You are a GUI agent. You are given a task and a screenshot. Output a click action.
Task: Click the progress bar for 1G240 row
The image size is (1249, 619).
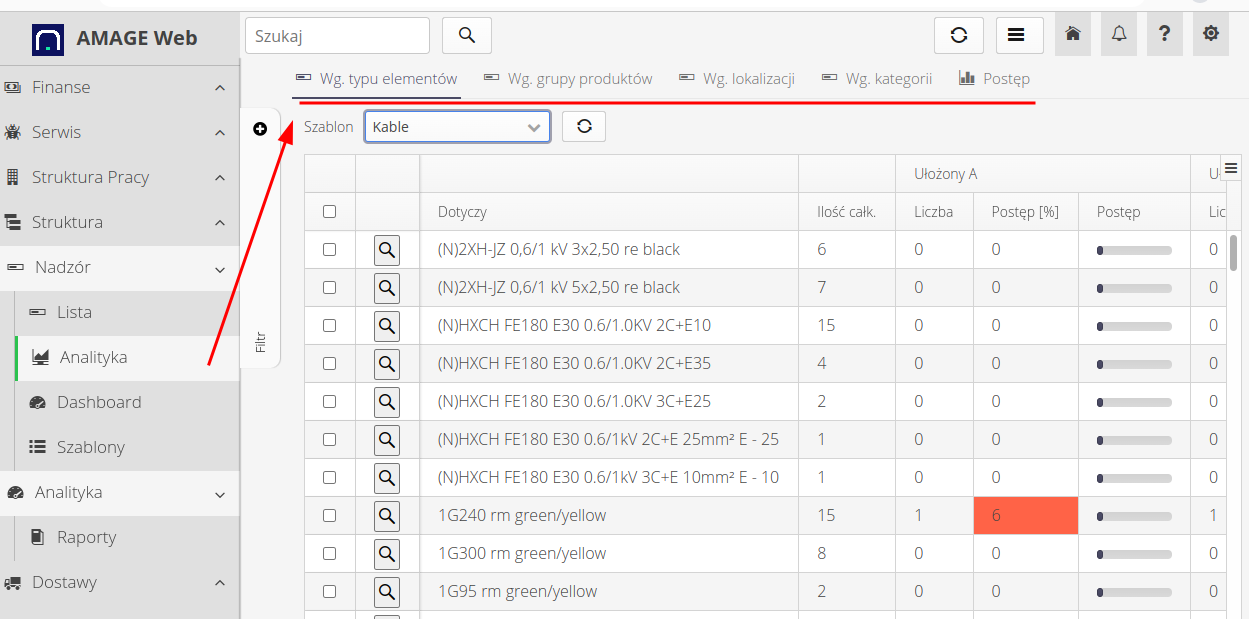1134,516
